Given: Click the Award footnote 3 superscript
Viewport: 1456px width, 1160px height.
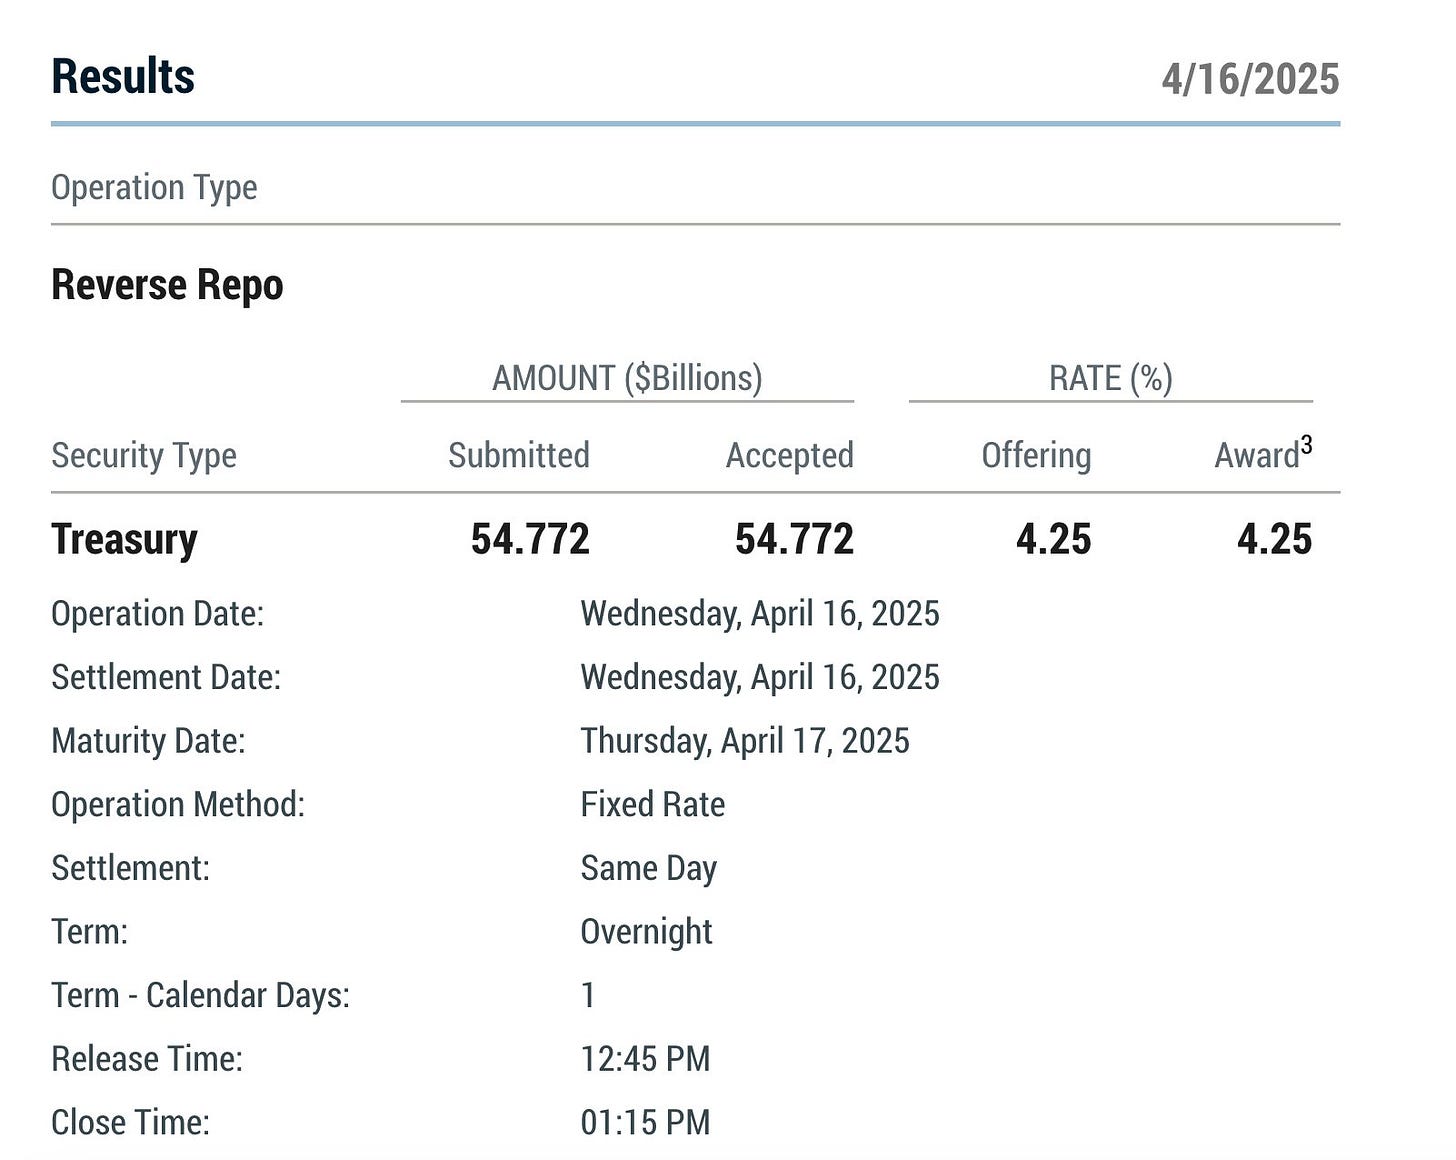Looking at the screenshot, I should pos(1306,446).
